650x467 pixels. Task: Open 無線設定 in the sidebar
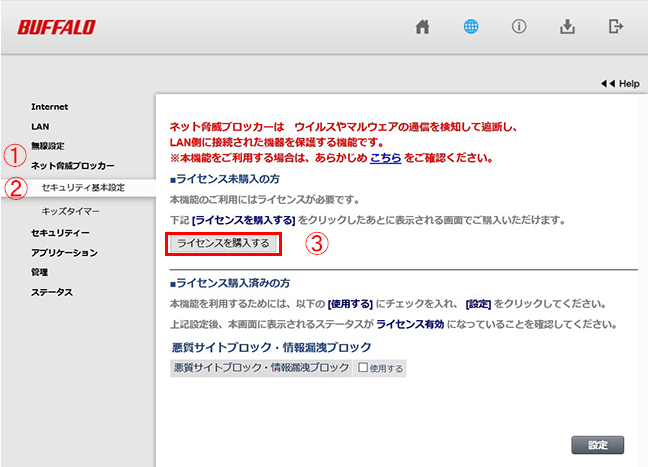(x=47, y=145)
